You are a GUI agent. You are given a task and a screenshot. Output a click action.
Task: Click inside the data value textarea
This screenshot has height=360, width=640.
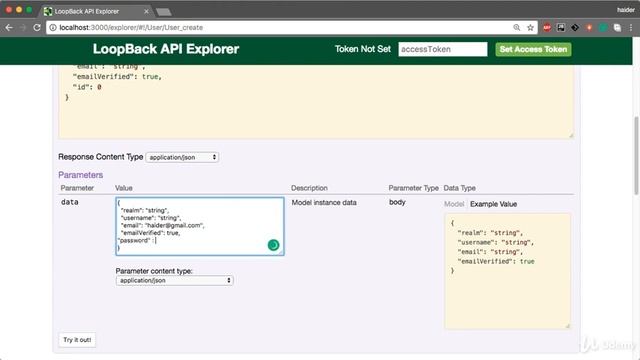tap(200, 227)
